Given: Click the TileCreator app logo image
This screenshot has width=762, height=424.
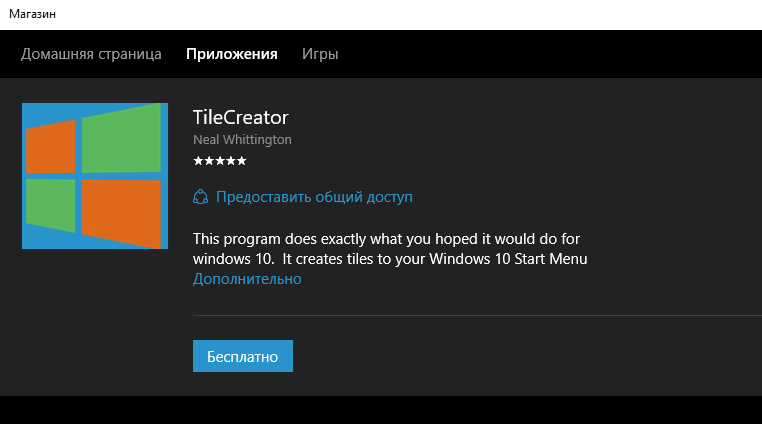Looking at the screenshot, I should click(95, 176).
